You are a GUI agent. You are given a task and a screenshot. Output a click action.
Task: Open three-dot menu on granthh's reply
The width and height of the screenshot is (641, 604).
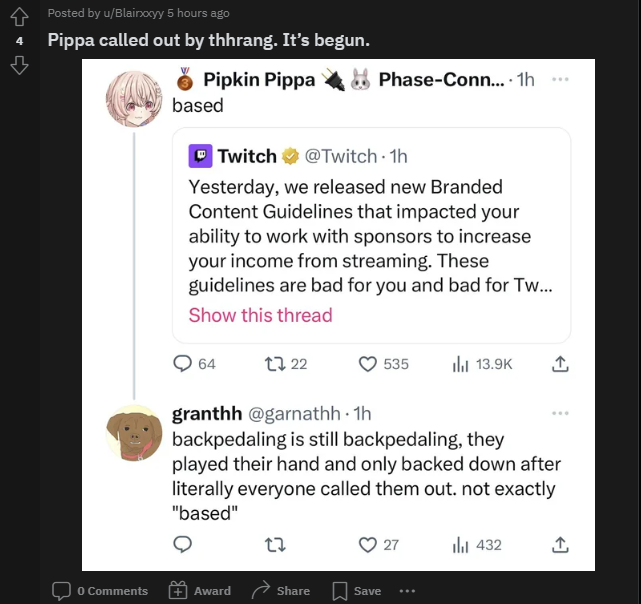tap(560, 413)
